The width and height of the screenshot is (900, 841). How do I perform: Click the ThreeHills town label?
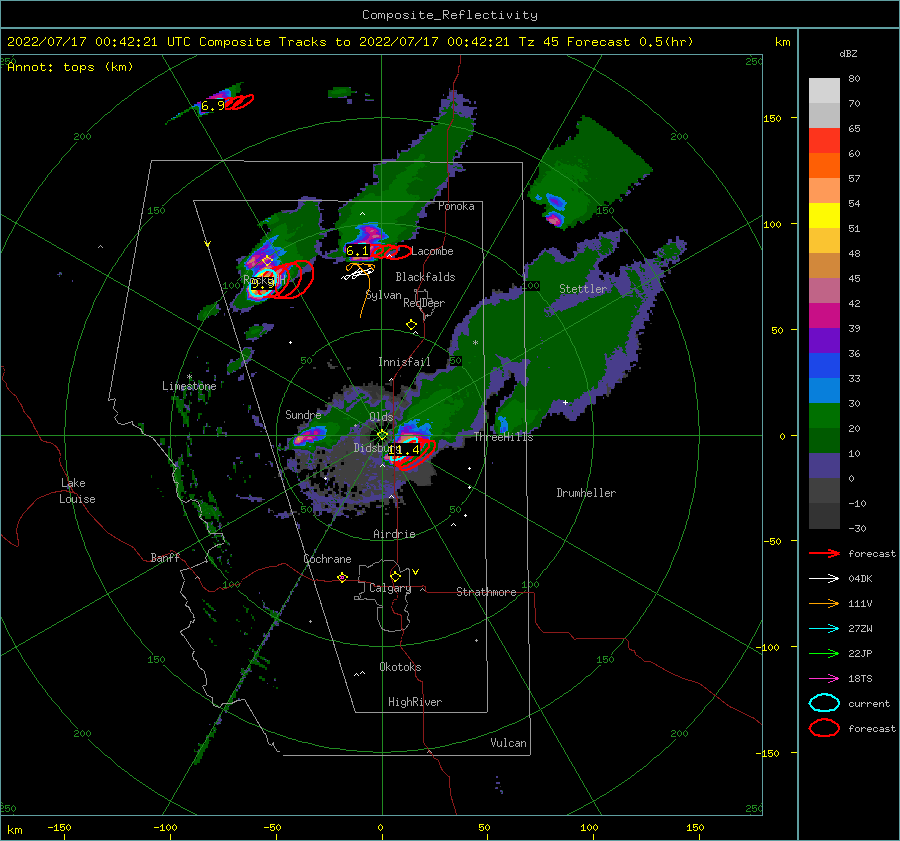503,437
